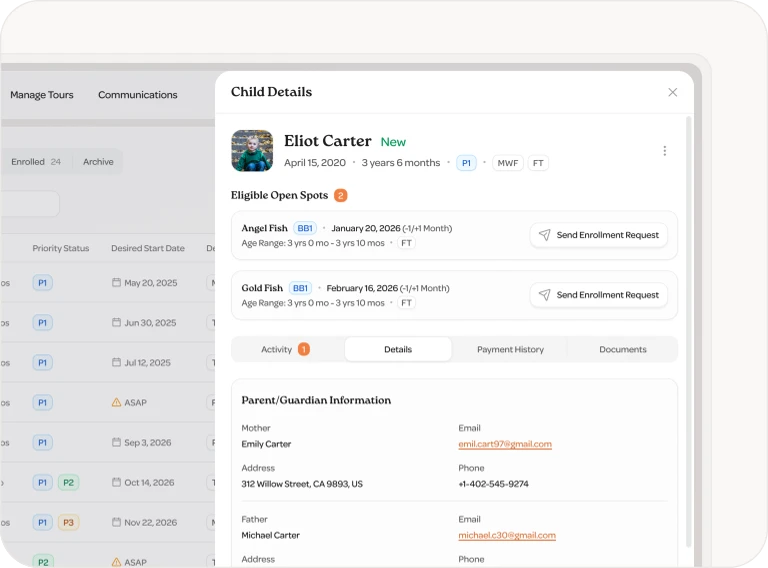
Task: Select the Details tab
Action: (398, 349)
